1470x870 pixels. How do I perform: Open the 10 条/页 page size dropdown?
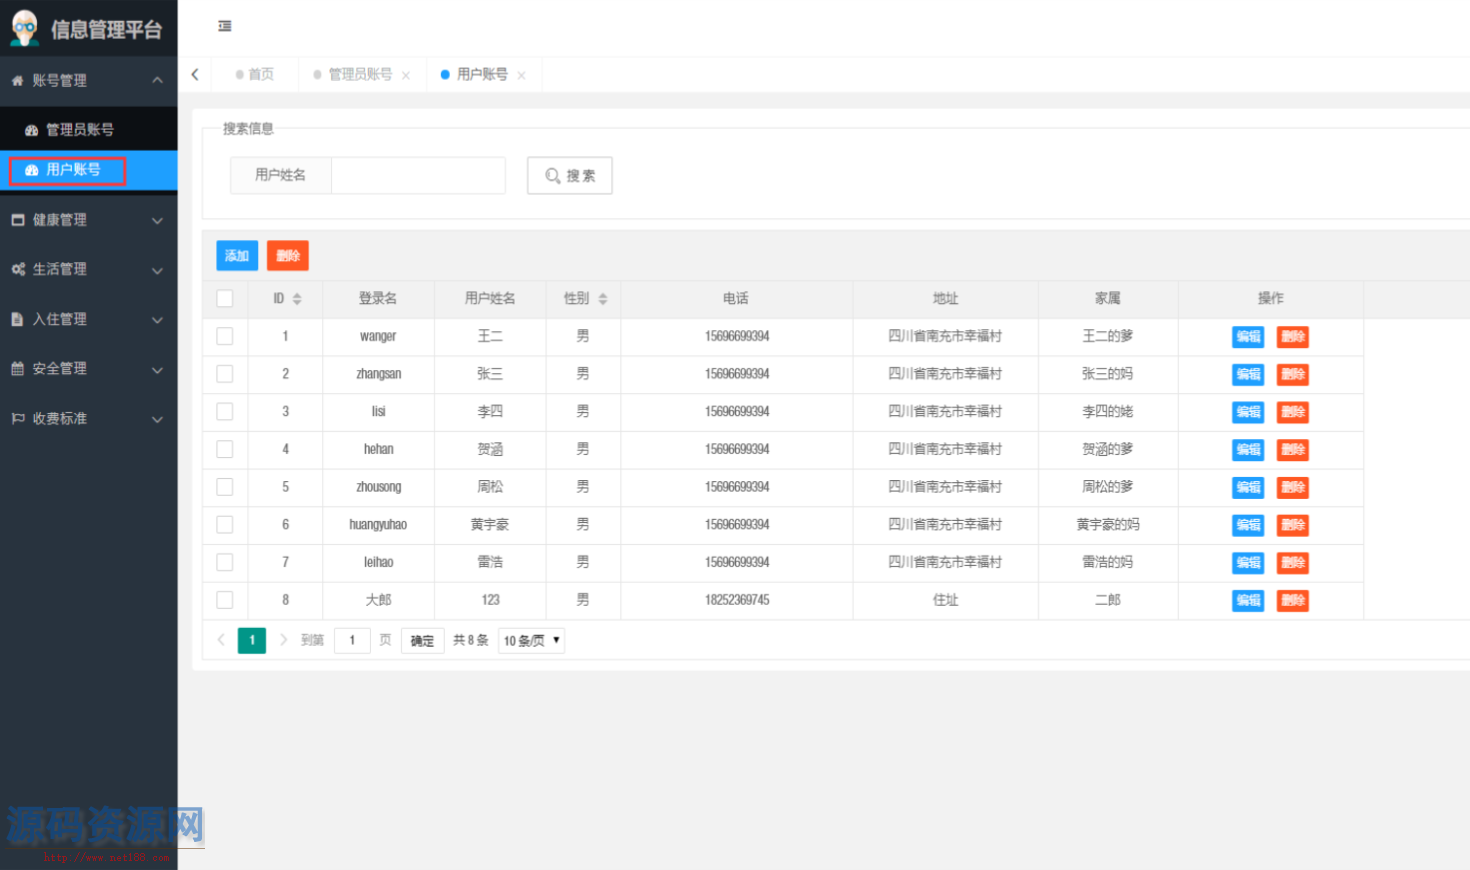pyautogui.click(x=531, y=640)
